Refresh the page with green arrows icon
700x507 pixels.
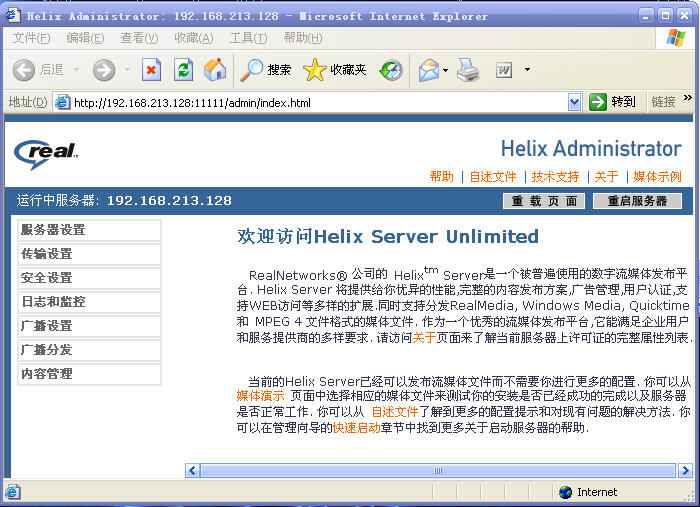[x=183, y=70]
